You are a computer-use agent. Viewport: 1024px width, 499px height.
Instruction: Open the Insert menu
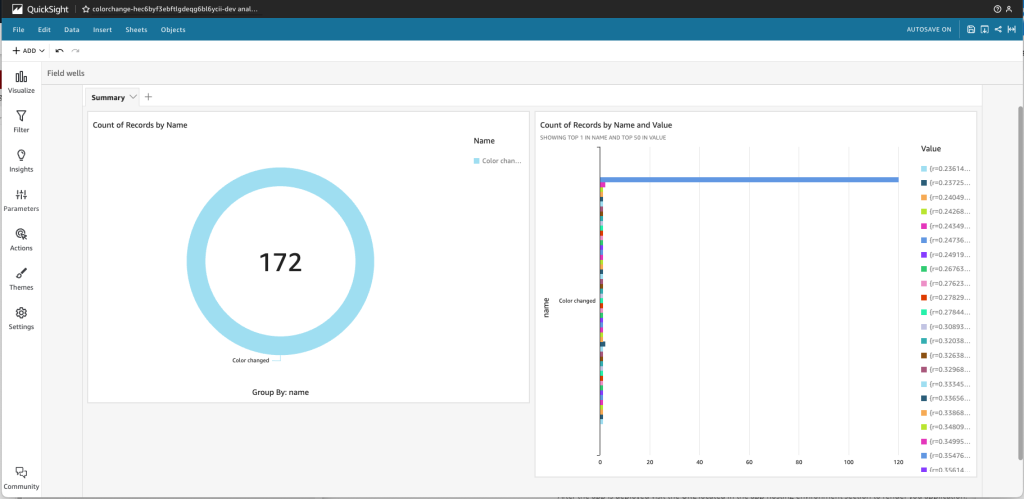pyautogui.click(x=102, y=29)
